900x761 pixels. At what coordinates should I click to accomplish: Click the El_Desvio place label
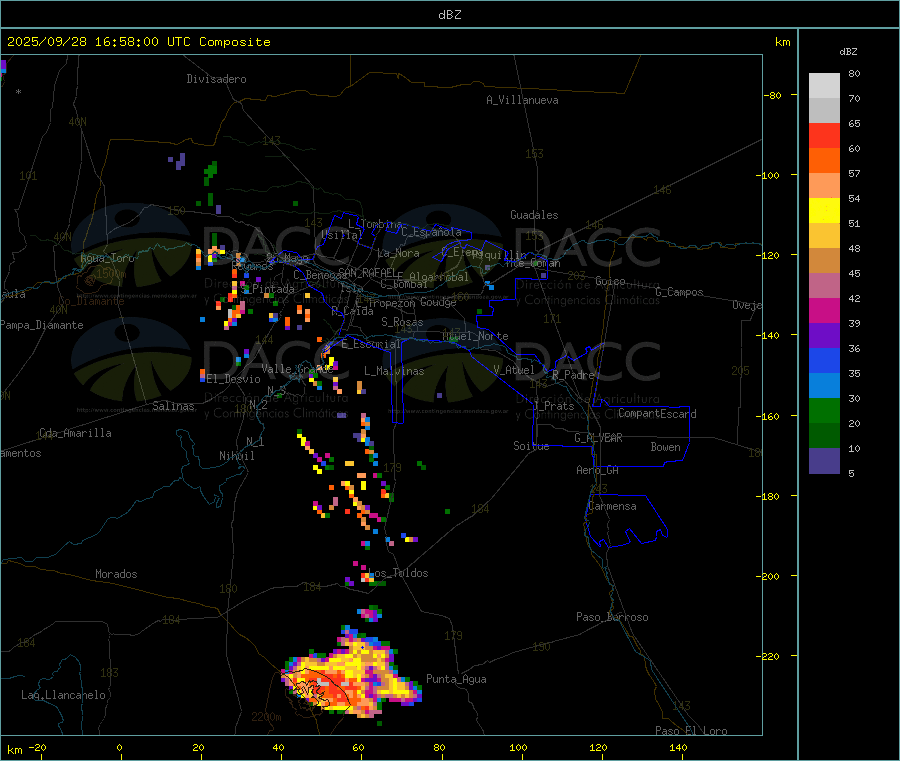point(234,379)
